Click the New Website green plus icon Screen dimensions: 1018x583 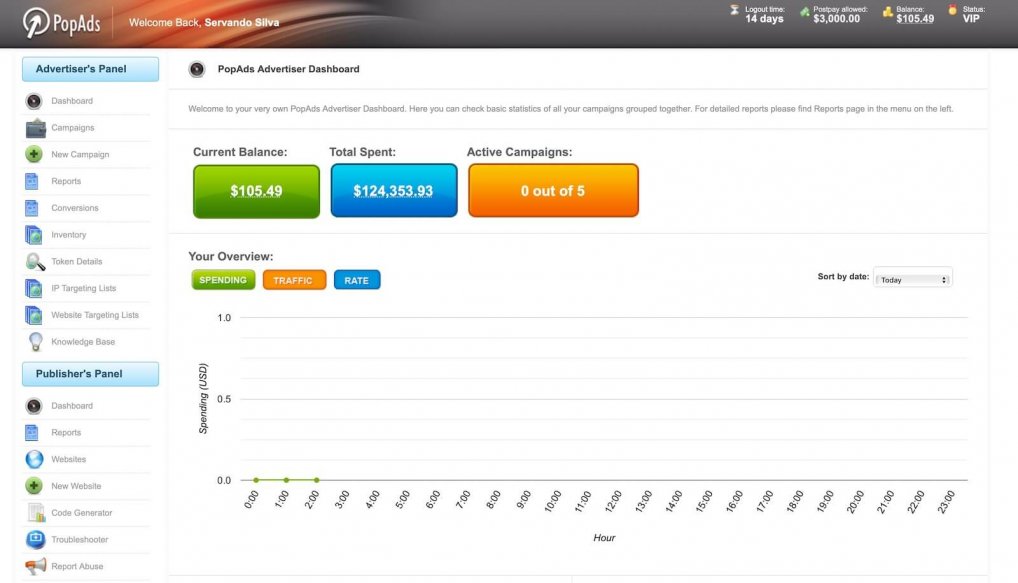[x=34, y=486]
